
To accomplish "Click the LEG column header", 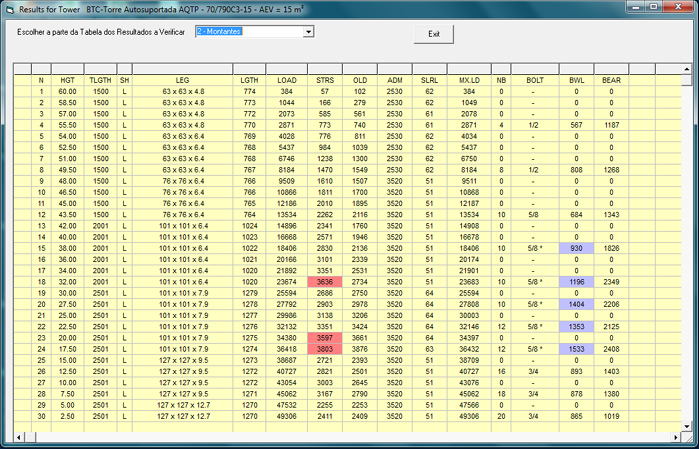I will (x=183, y=79).
